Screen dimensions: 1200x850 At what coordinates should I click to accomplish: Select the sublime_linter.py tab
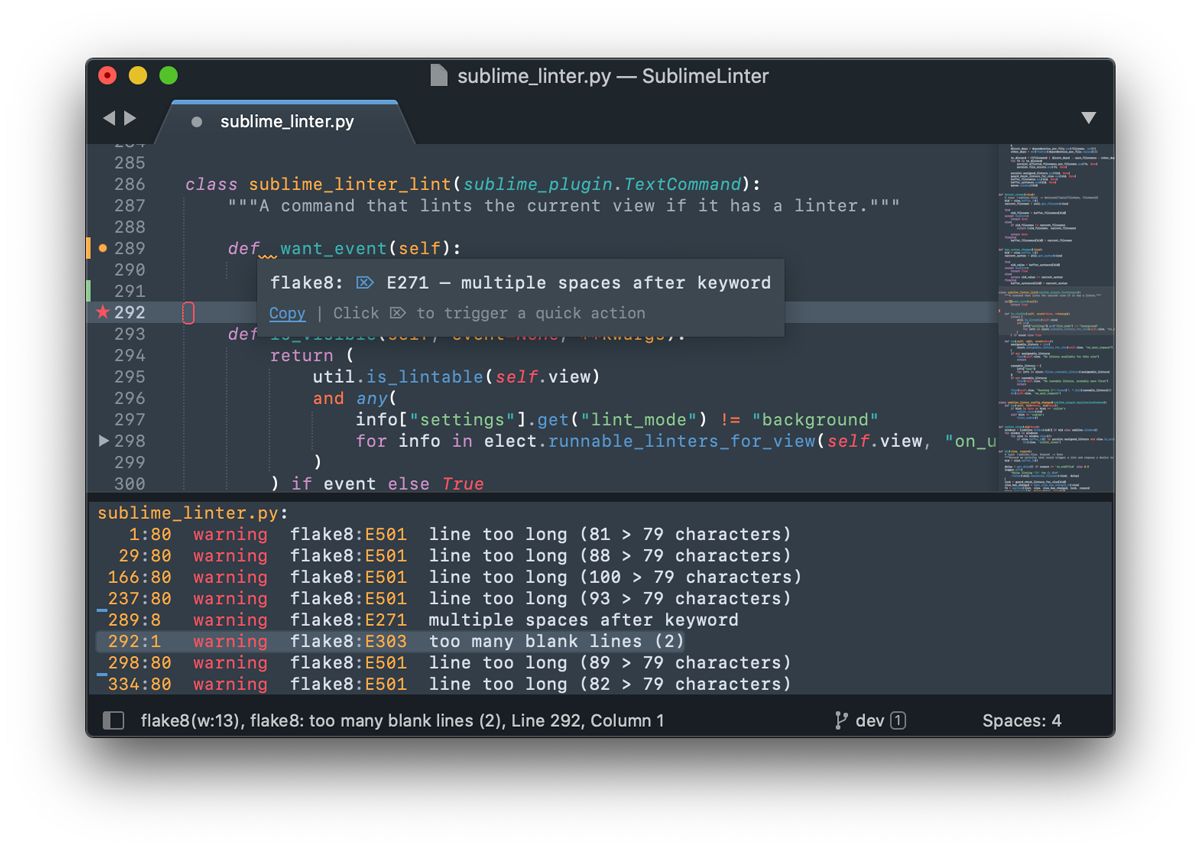287,122
